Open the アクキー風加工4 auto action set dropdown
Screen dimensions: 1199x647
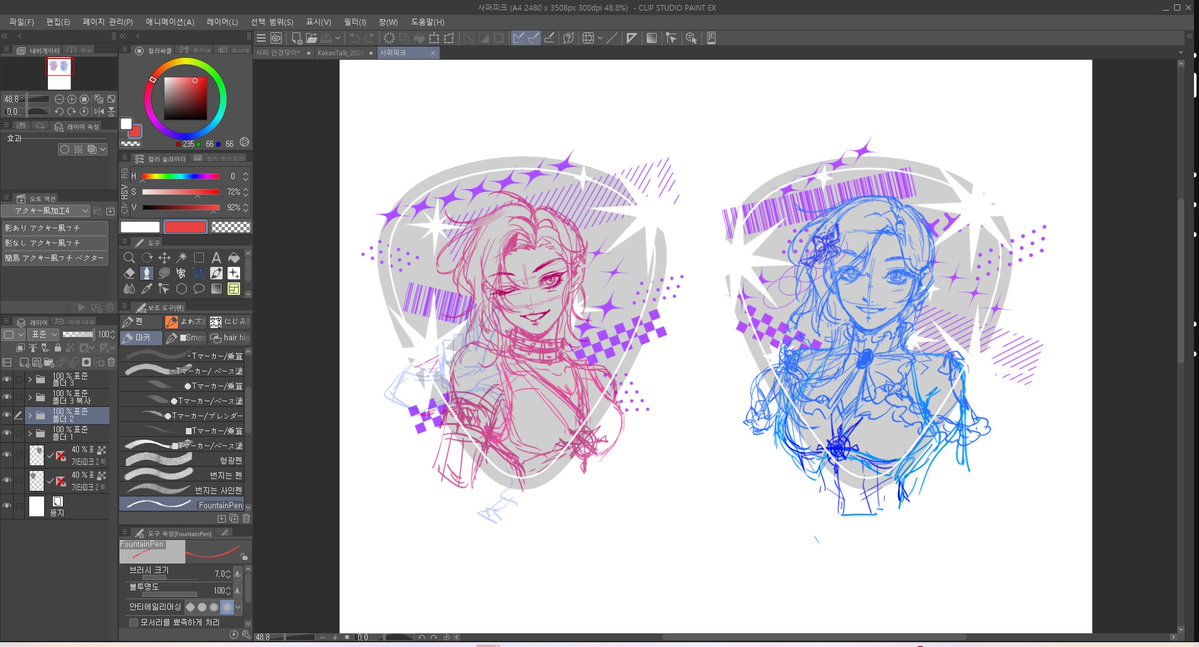47,211
